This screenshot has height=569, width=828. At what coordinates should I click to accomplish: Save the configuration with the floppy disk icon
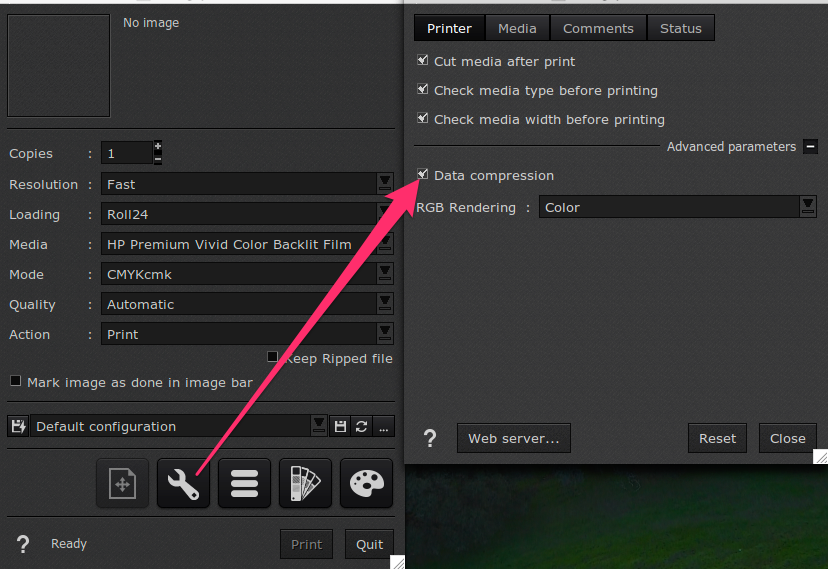coord(340,427)
